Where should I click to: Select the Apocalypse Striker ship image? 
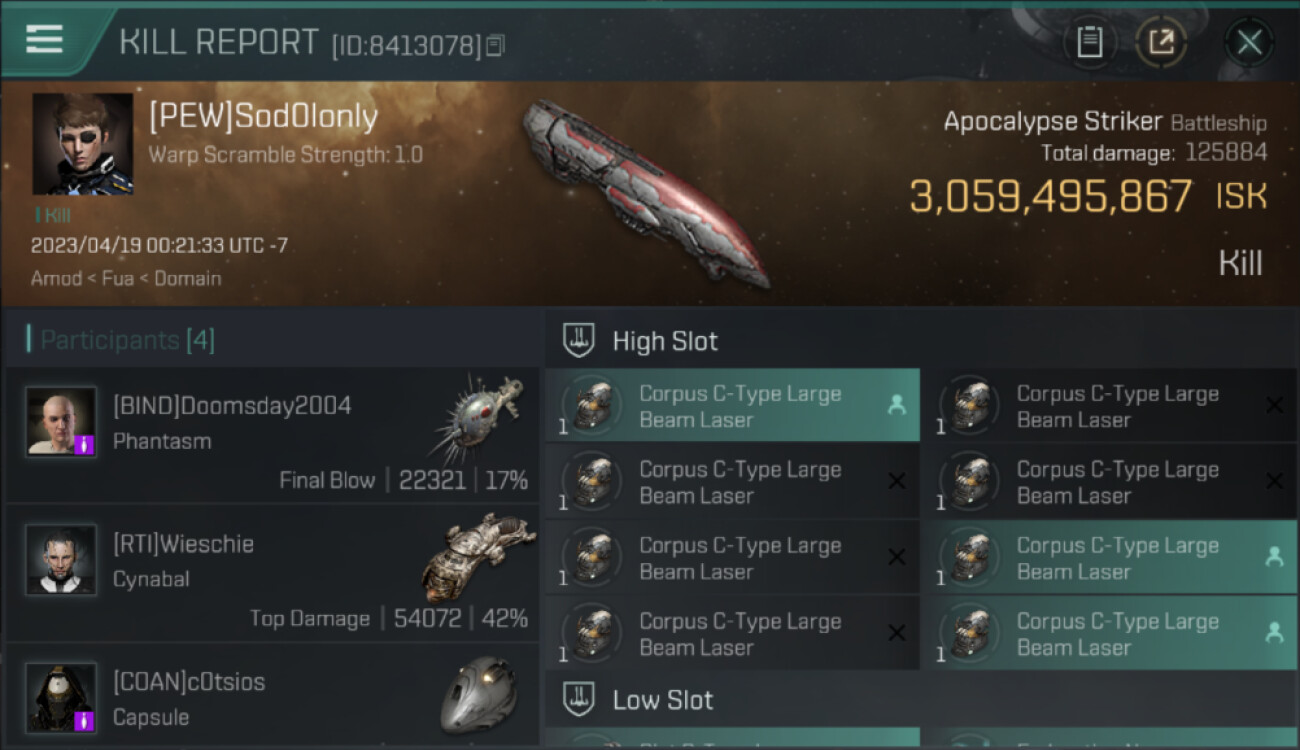[x=646, y=193]
